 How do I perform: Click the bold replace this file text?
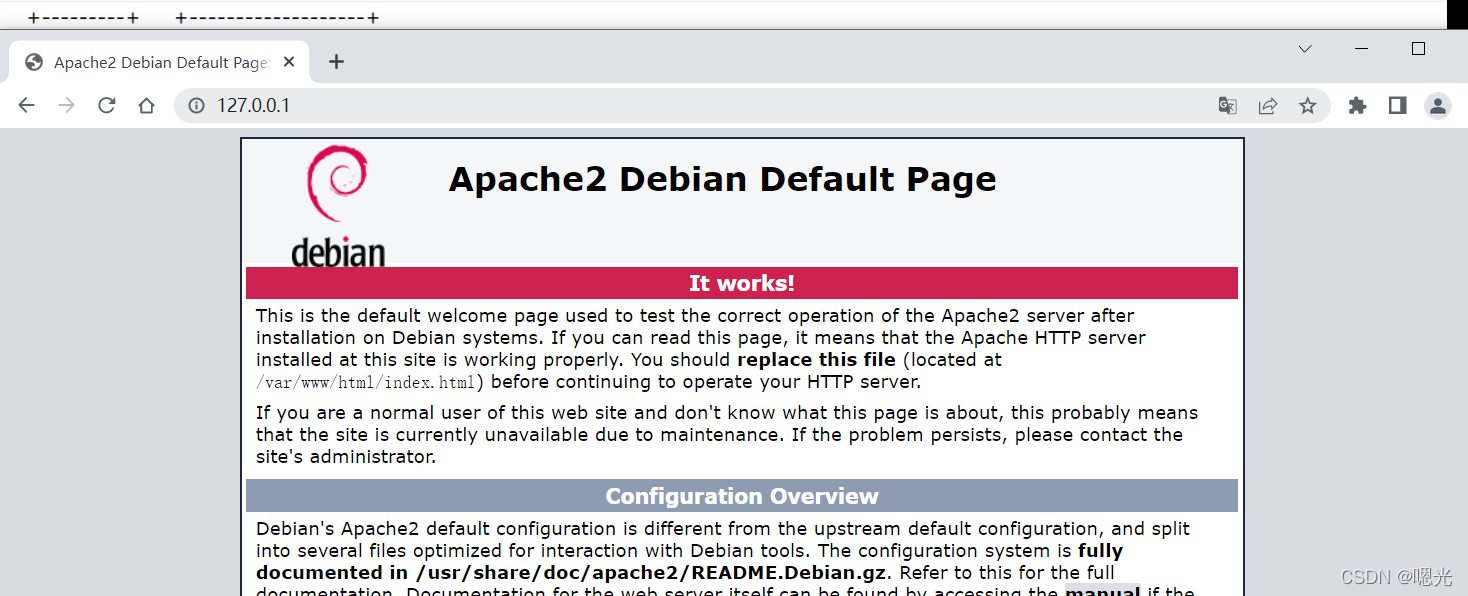pos(816,360)
